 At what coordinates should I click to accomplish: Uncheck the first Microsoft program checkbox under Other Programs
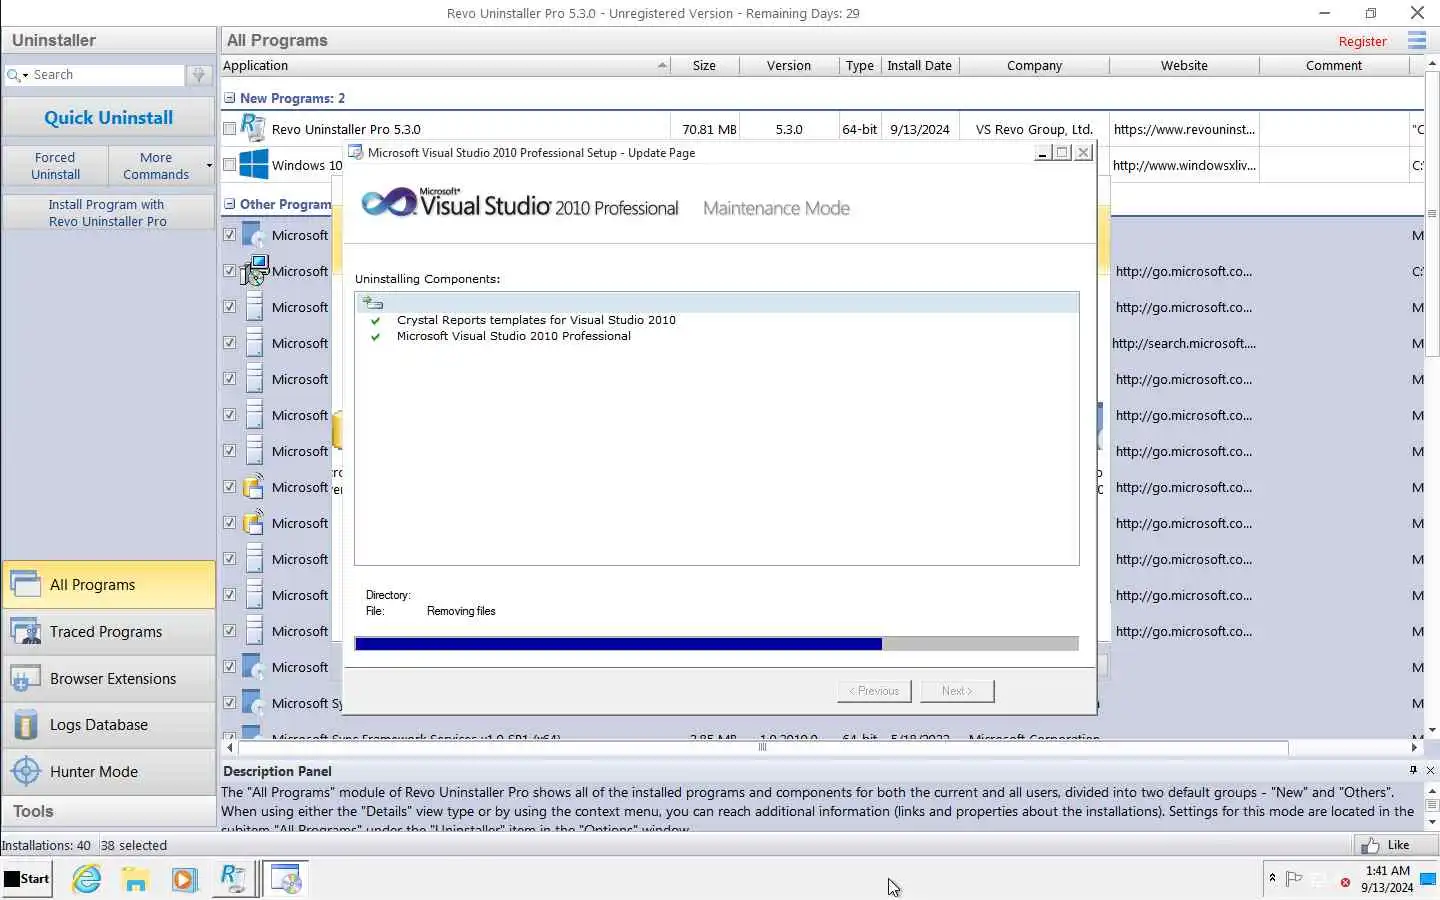click(229, 235)
